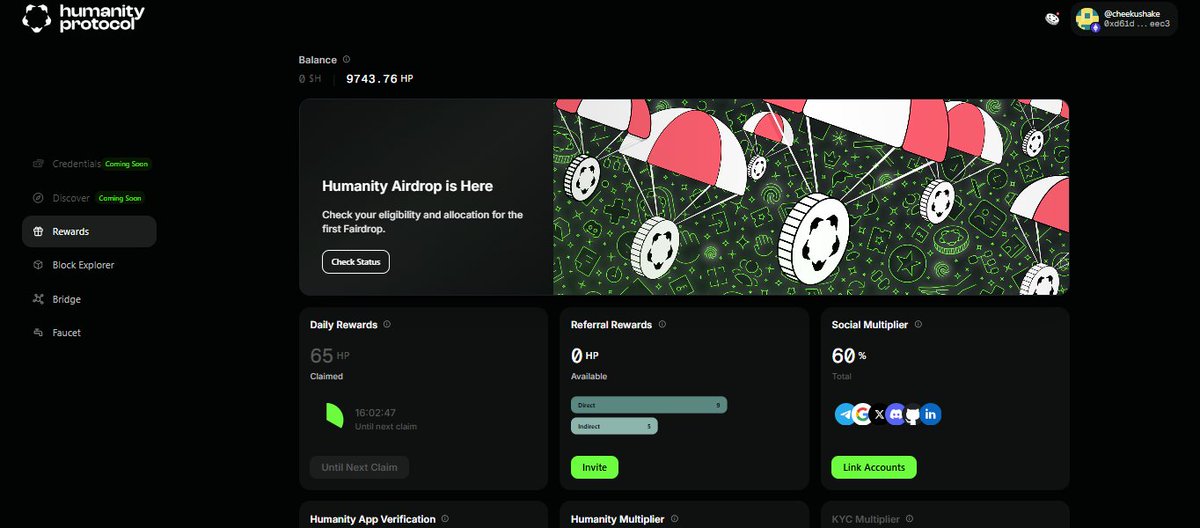The width and height of the screenshot is (1200, 528).
Task: Click the info icon beside Daily Rewards
Action: (x=387, y=324)
